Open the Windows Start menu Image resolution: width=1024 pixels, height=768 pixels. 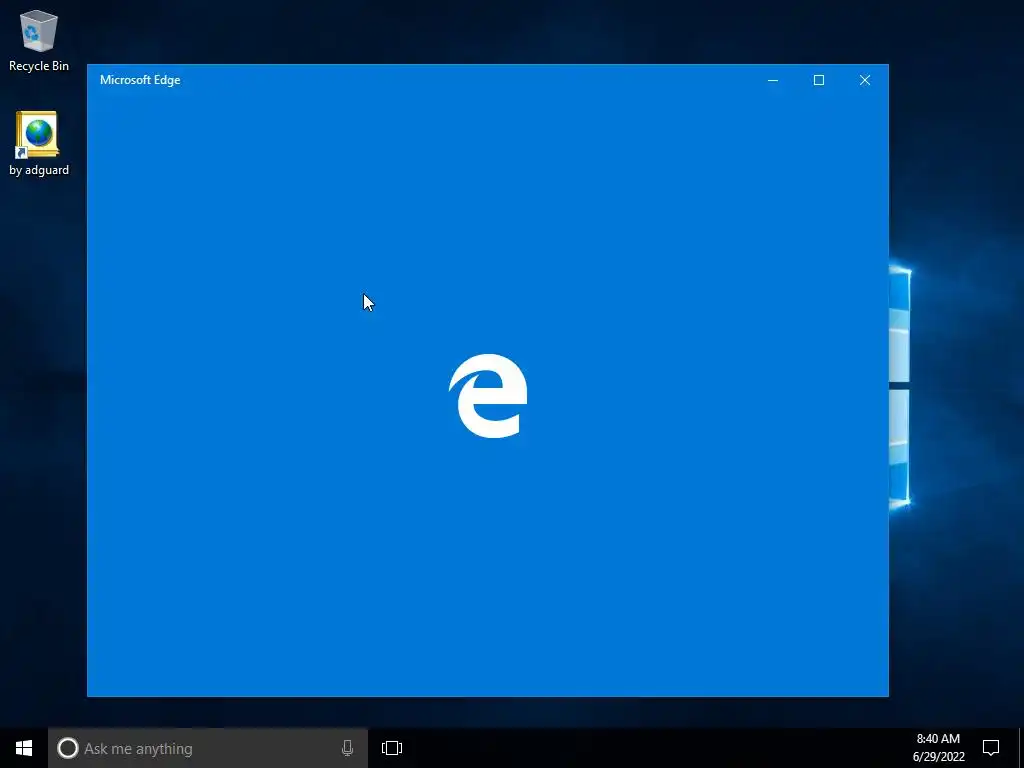(x=24, y=748)
